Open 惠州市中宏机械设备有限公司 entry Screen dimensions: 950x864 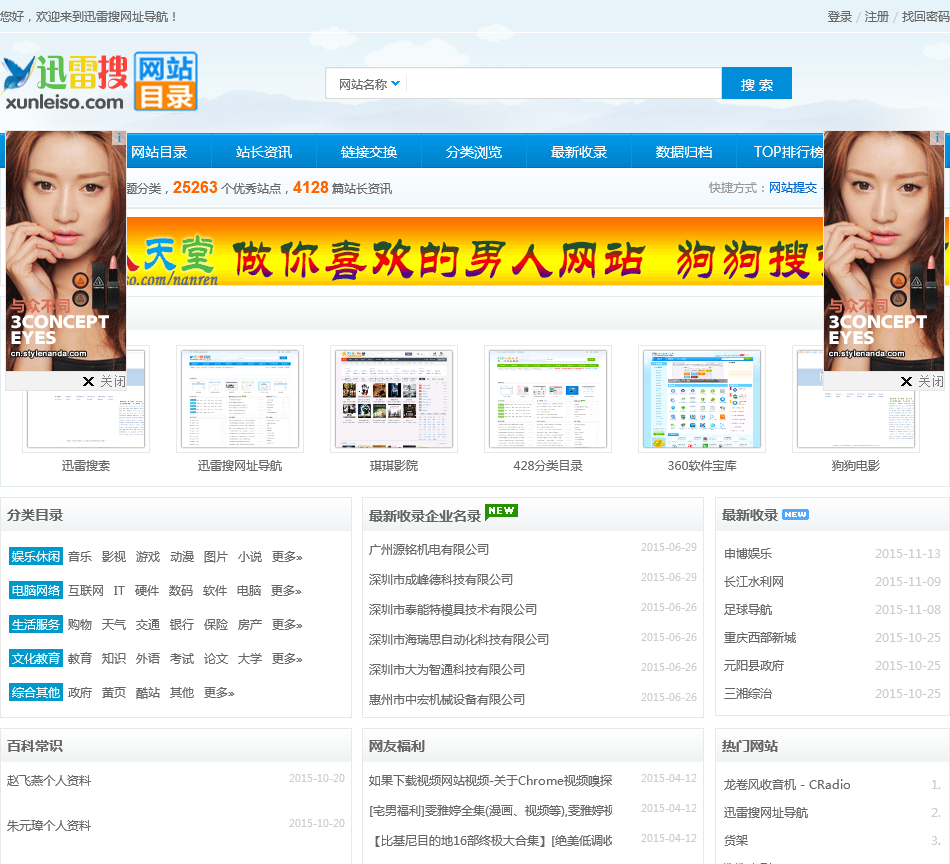click(447, 699)
